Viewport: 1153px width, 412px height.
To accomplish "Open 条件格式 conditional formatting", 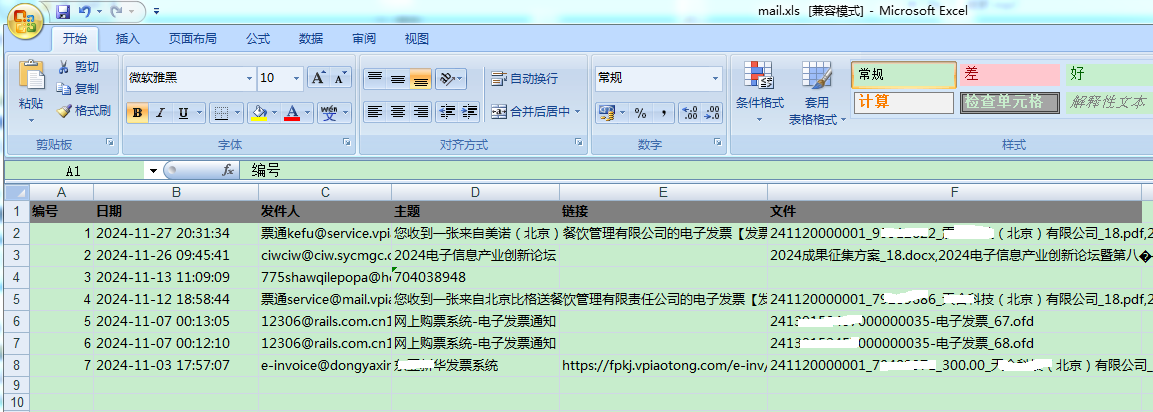I will point(760,93).
